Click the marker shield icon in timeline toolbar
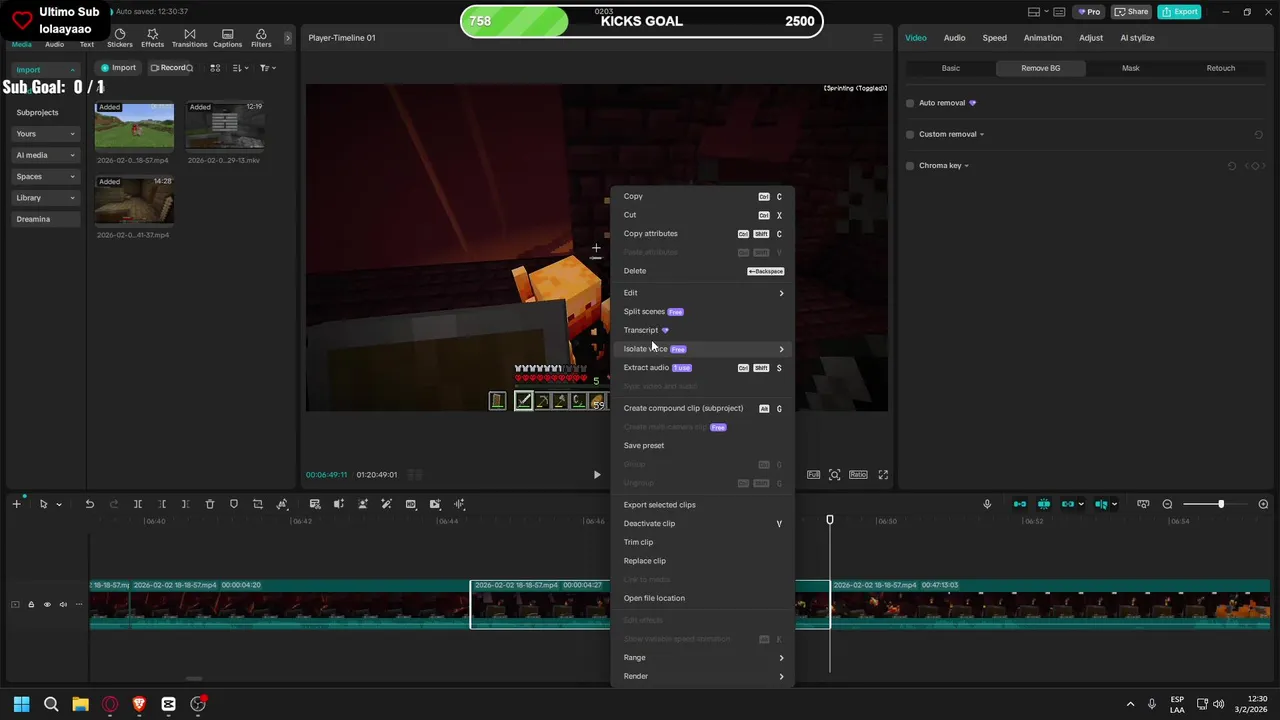This screenshot has width=1280, height=720. [x=234, y=504]
